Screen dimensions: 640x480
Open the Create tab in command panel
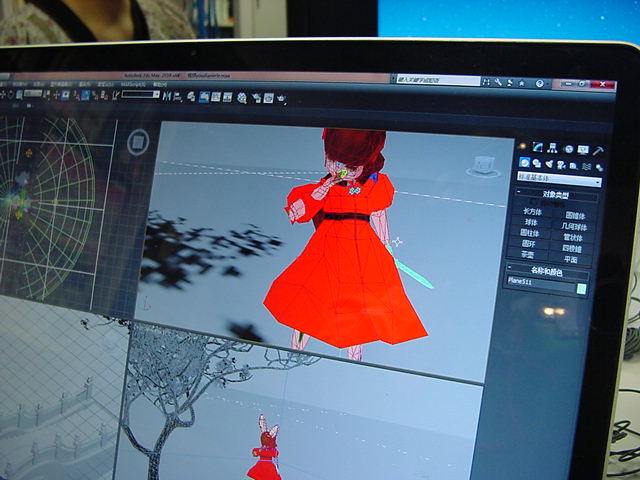pos(522,146)
